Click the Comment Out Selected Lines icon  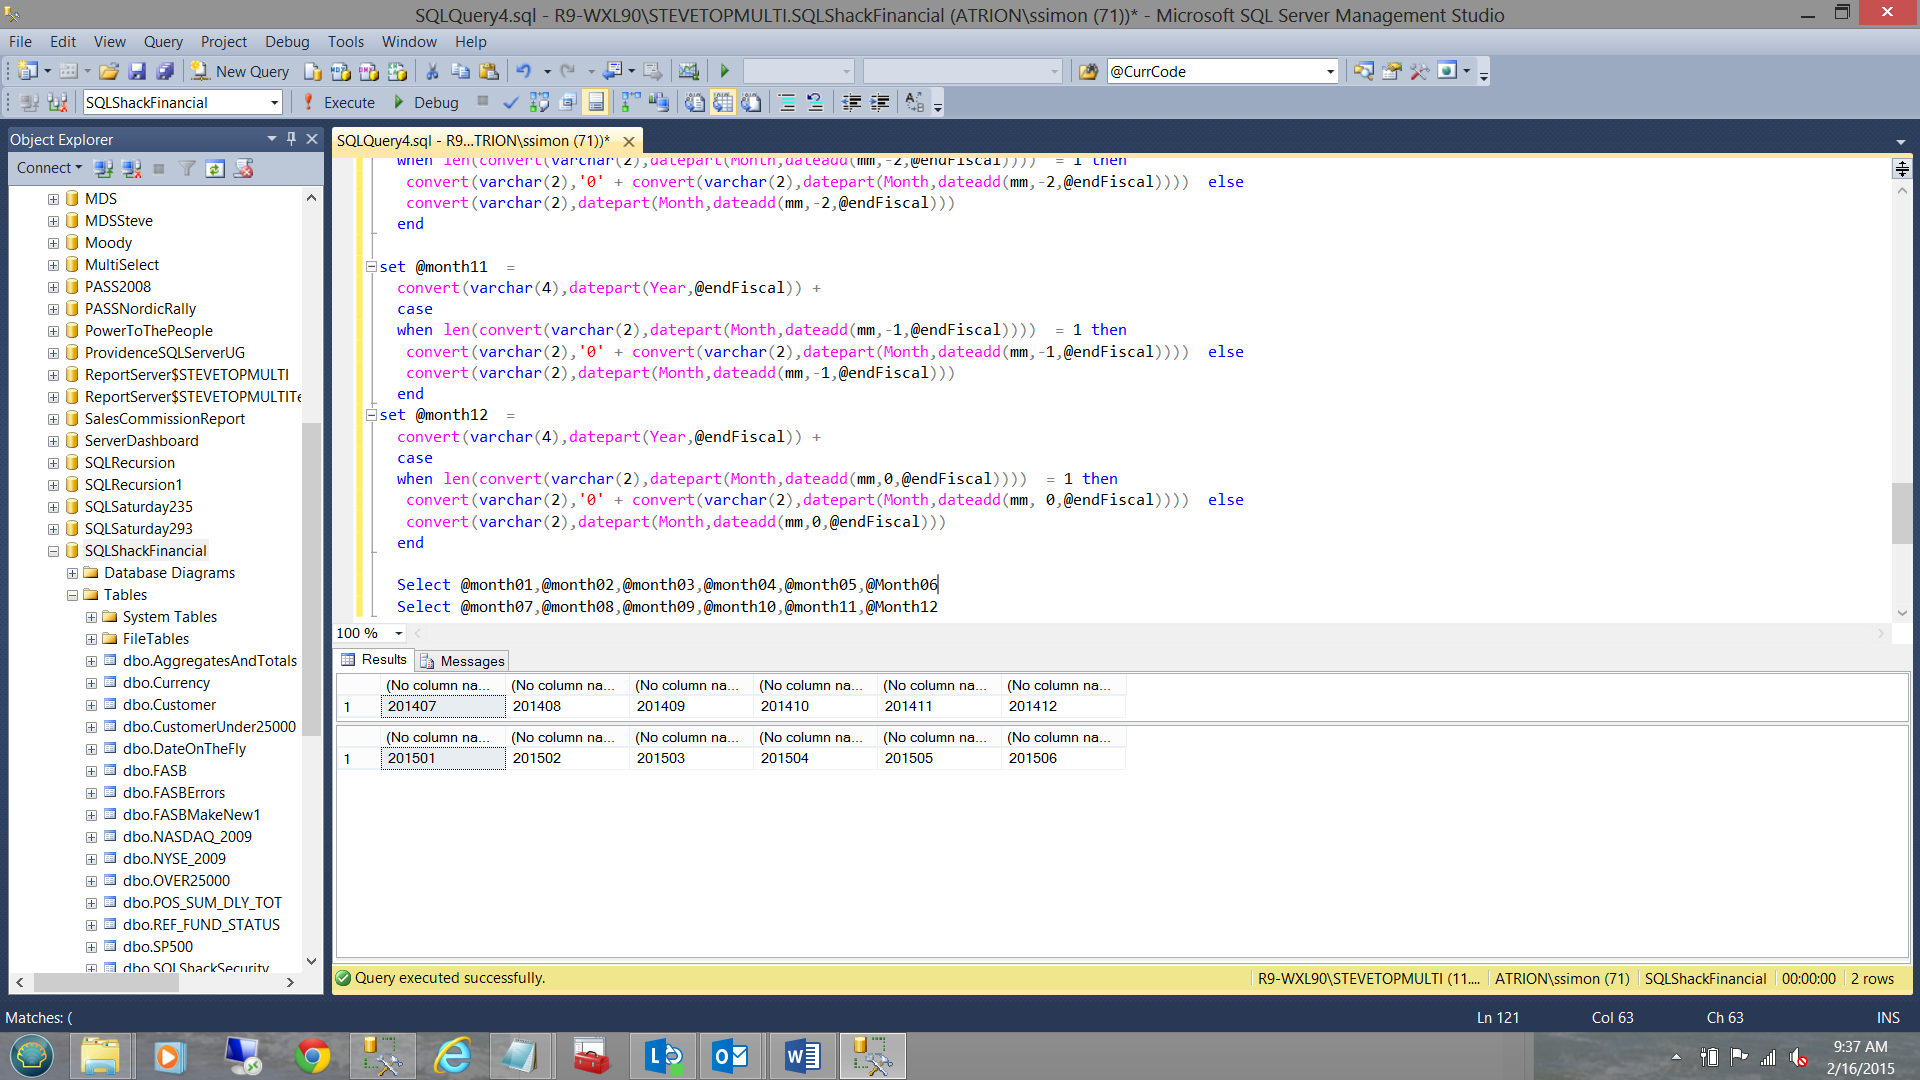click(x=787, y=102)
